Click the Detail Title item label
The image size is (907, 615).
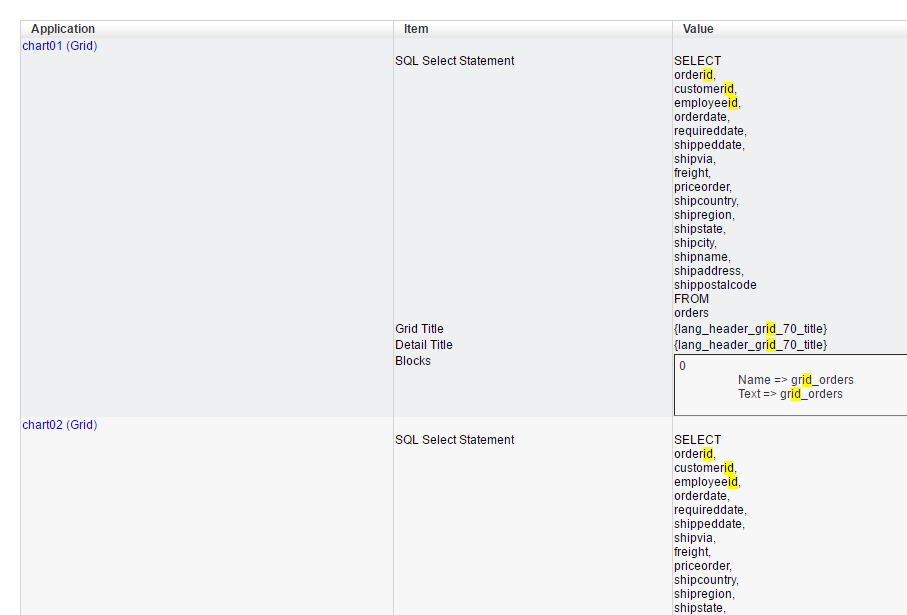click(424, 345)
